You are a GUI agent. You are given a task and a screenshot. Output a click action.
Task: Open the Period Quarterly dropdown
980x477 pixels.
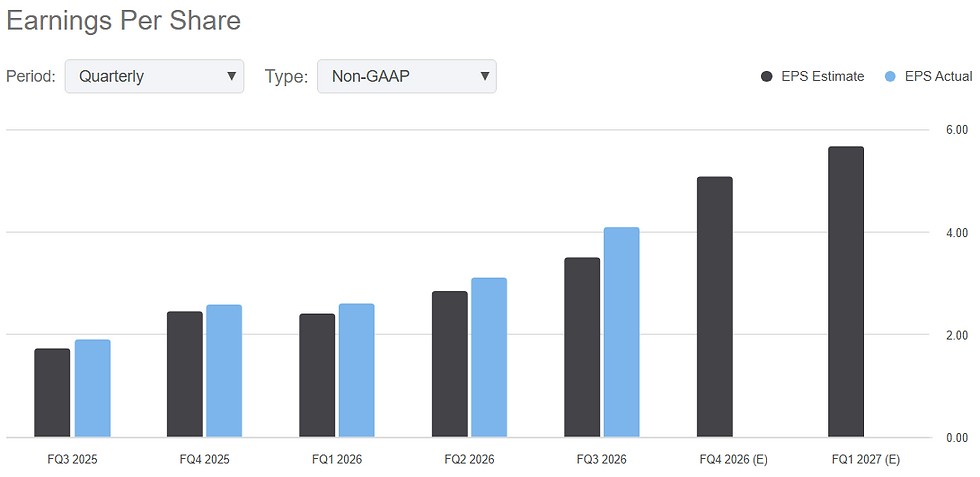point(154,76)
